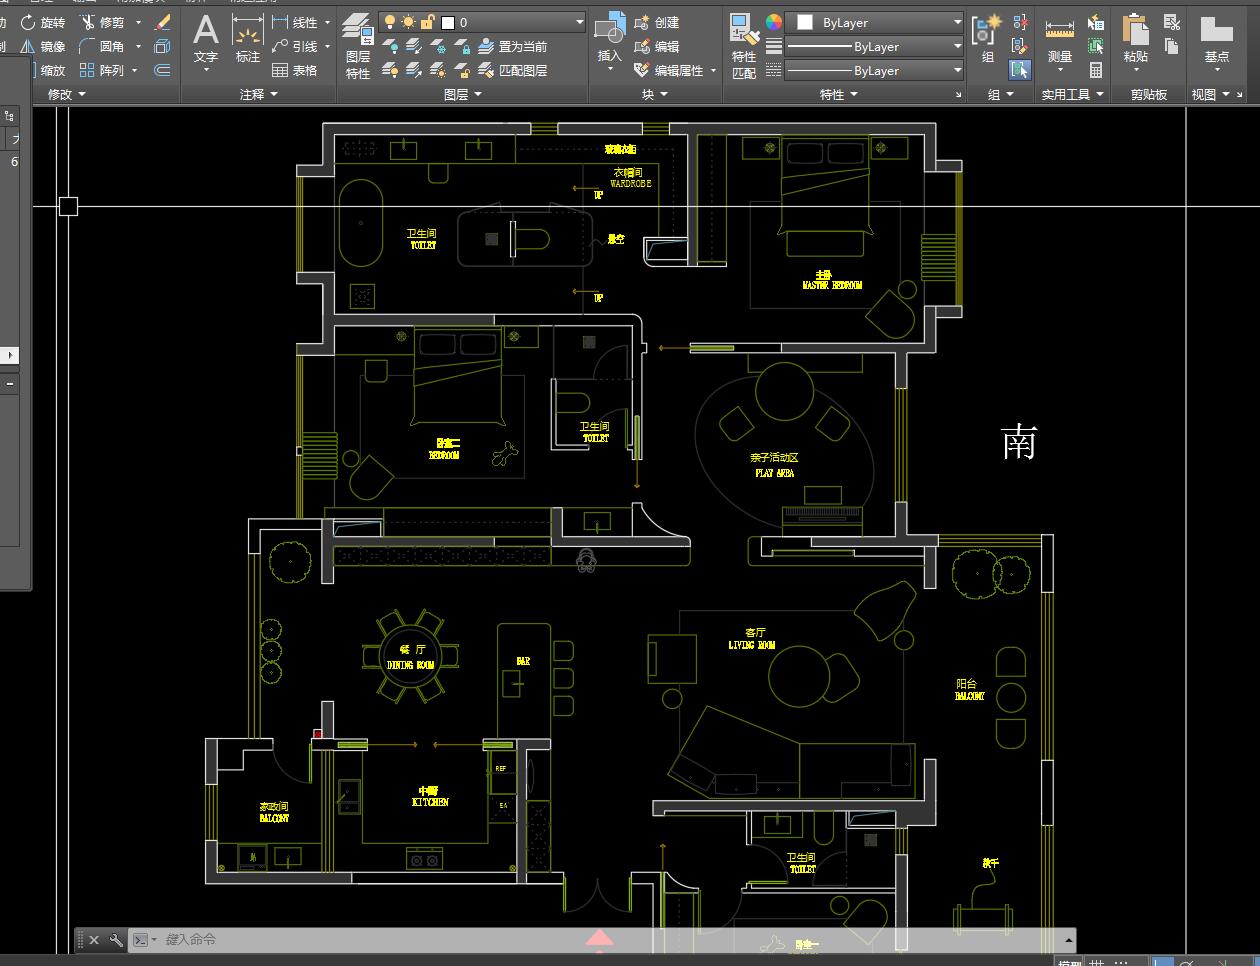Click the Clipboard (剪贴板) panel title
Screen dimensions: 1260x966
tap(1149, 94)
